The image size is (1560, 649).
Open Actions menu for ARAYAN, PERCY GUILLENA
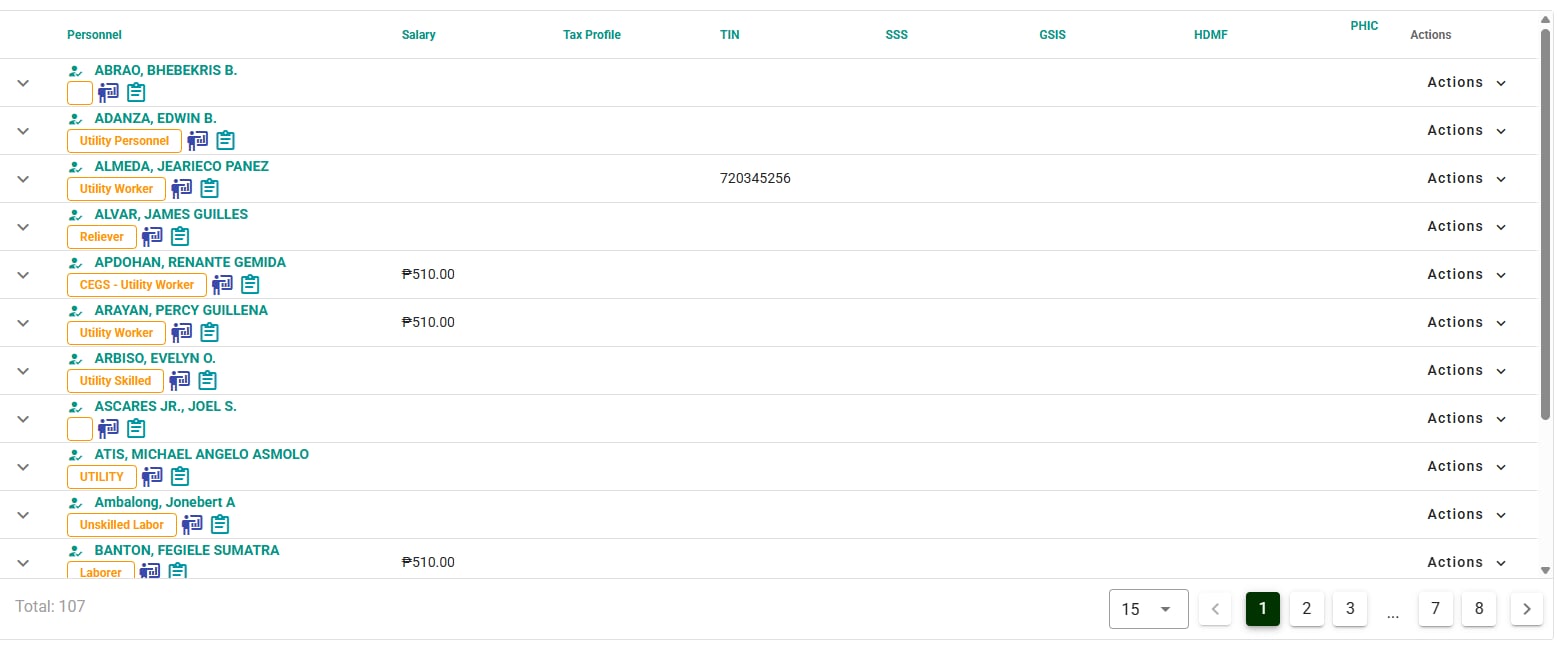(x=1466, y=323)
